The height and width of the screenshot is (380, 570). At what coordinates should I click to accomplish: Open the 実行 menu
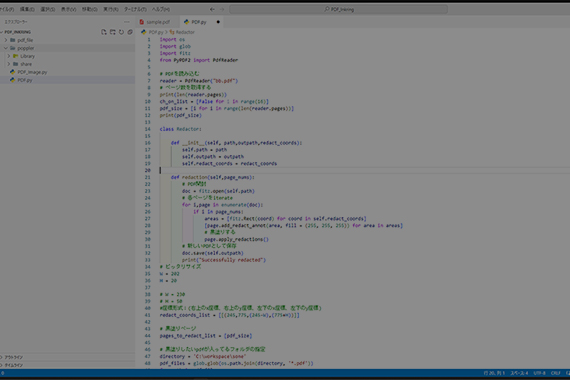[111, 9]
